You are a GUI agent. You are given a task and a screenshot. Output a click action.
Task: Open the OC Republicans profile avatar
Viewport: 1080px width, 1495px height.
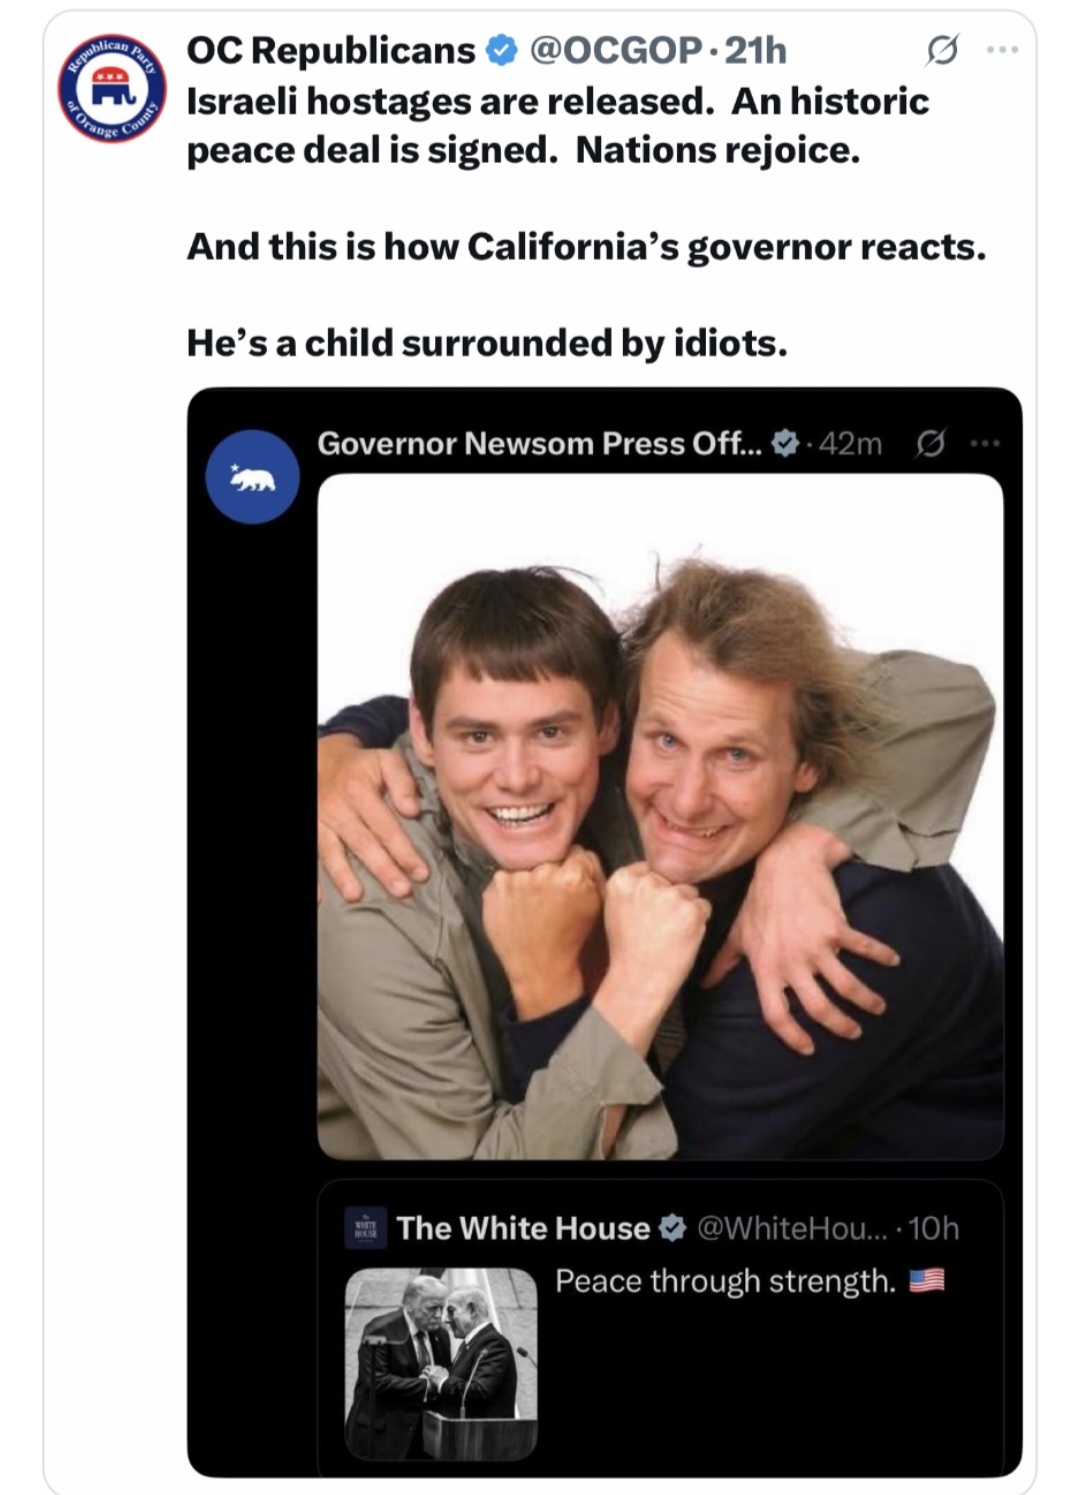[112, 90]
